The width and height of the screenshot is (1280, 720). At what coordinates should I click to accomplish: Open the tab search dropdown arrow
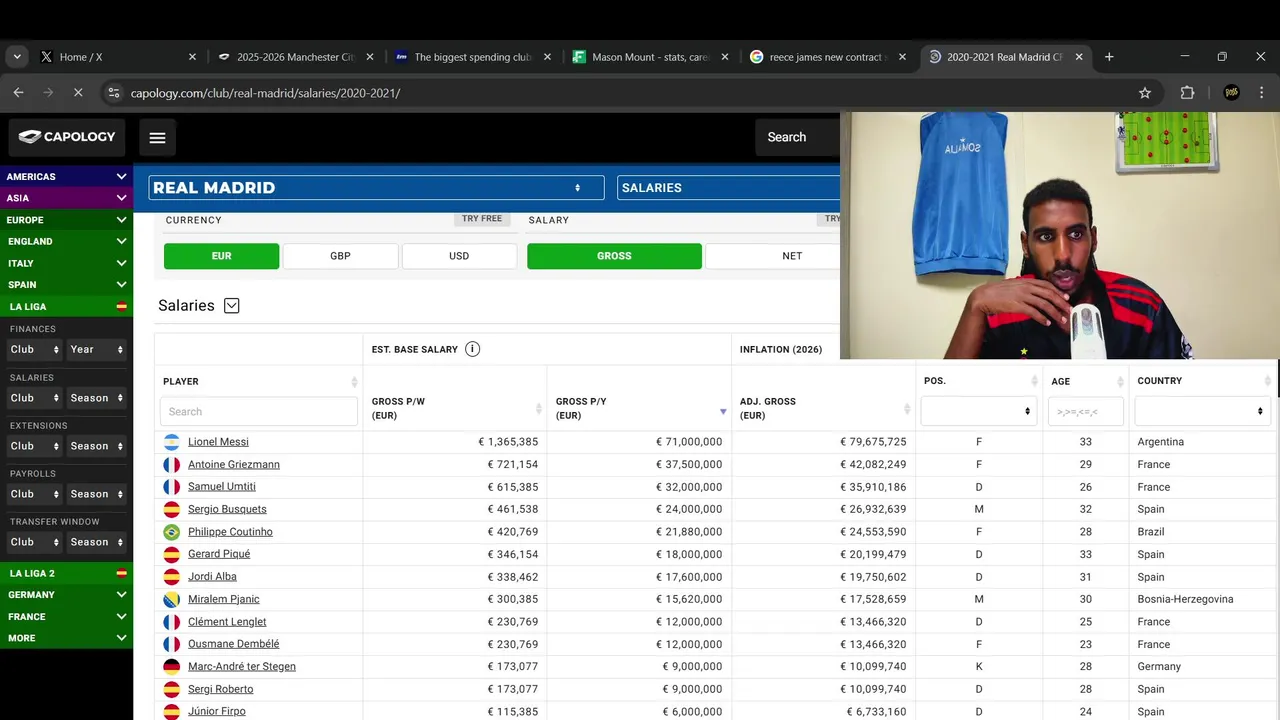coord(17,57)
